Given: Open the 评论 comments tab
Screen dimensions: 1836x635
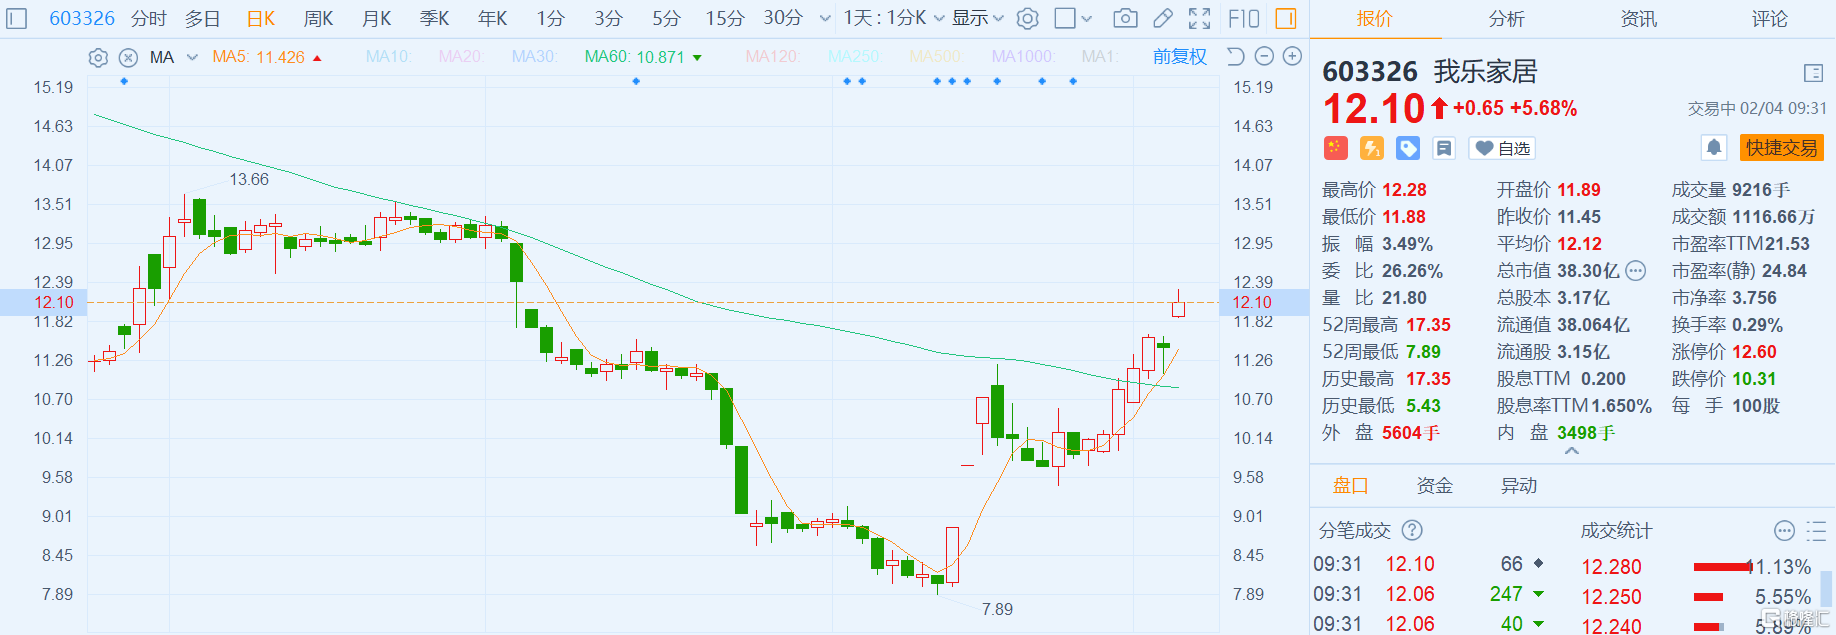Looking at the screenshot, I should 1770,19.
